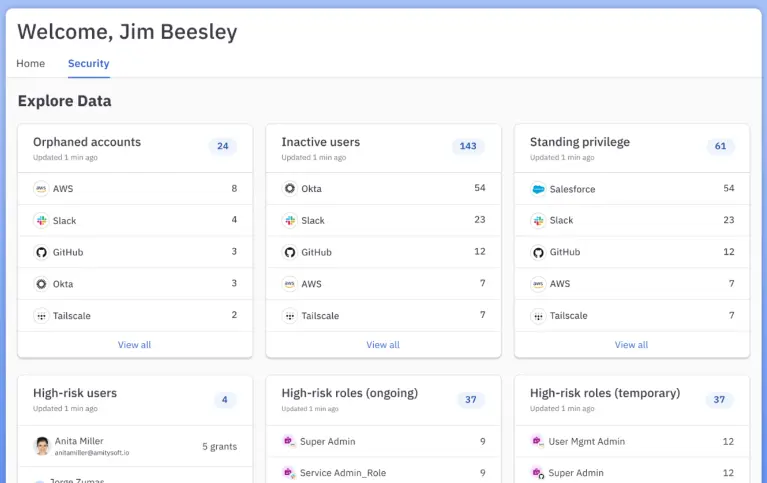
Task: Click the AWS icon in Orphaned accounts
Action: point(41,189)
